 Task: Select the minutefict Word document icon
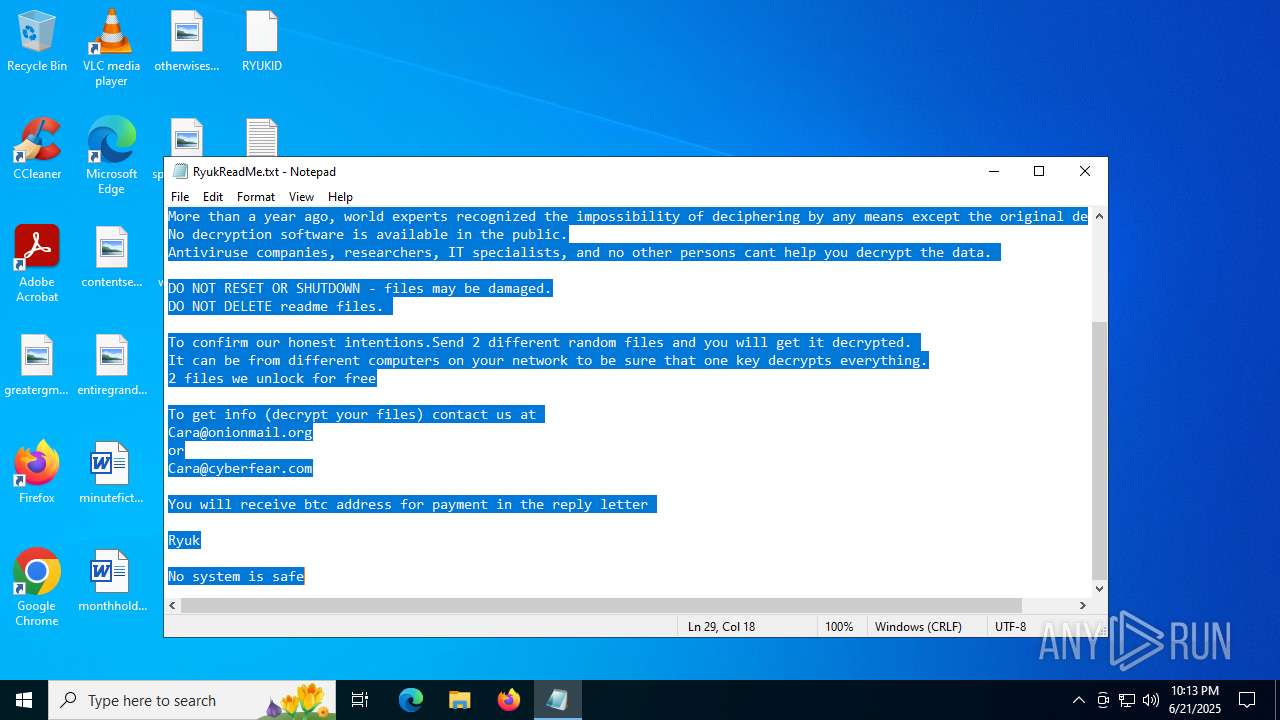[111, 473]
